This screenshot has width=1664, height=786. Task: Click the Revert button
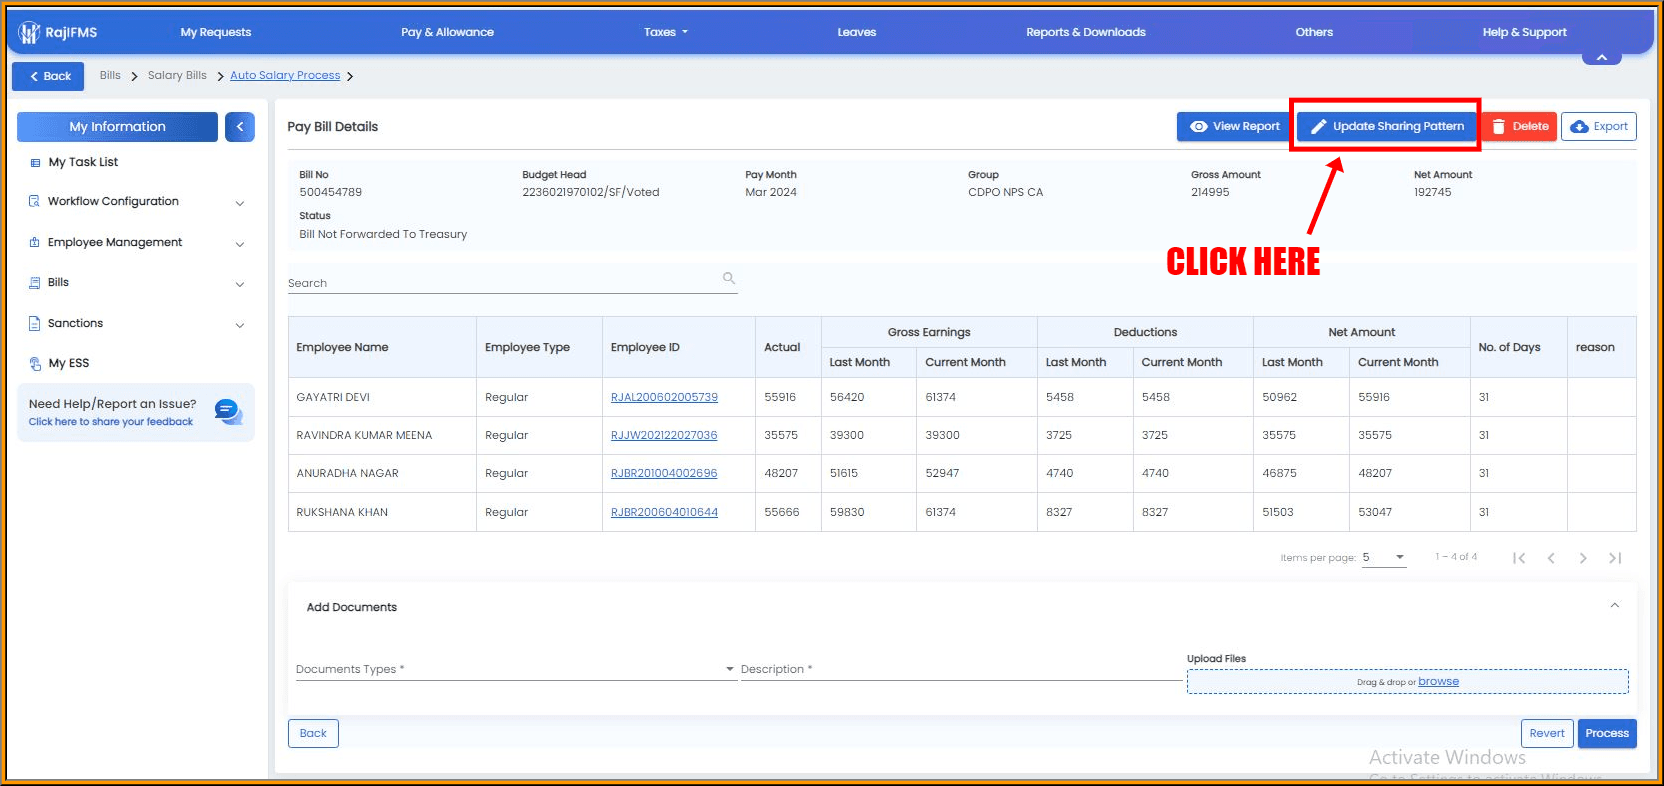[x=1547, y=733]
